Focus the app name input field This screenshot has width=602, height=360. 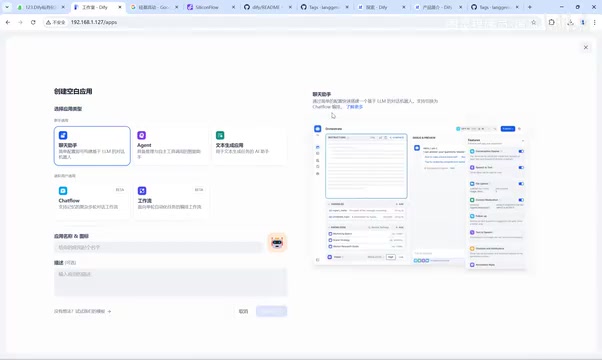159,248
